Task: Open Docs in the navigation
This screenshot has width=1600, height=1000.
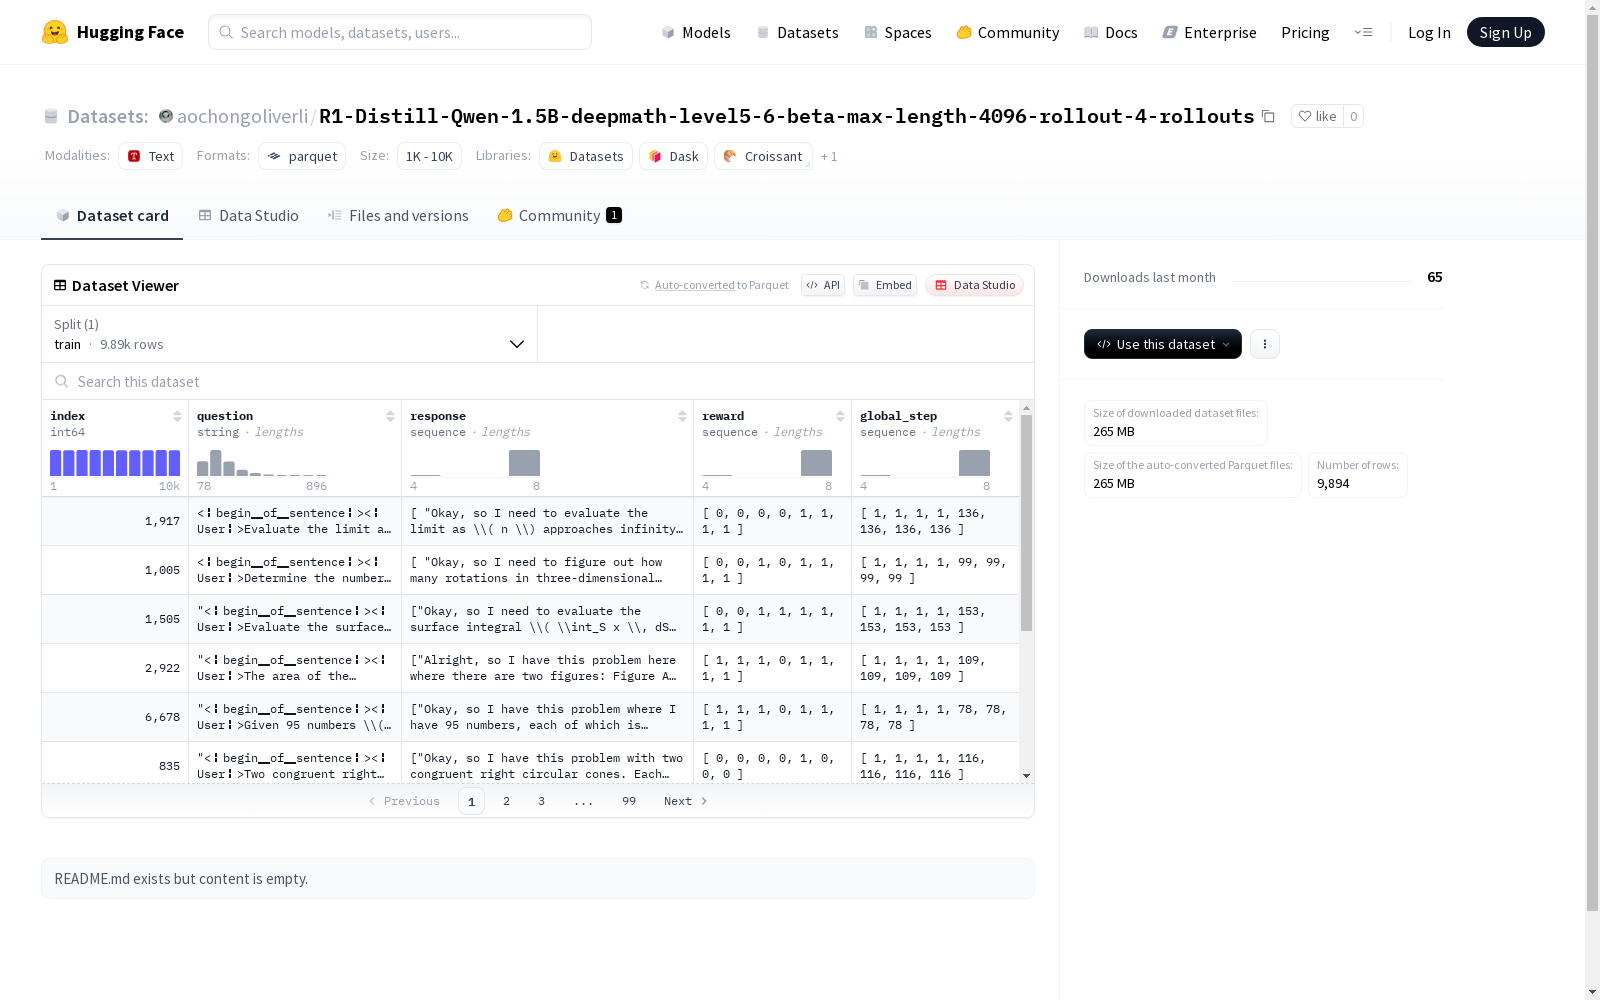Action: [x=1111, y=32]
